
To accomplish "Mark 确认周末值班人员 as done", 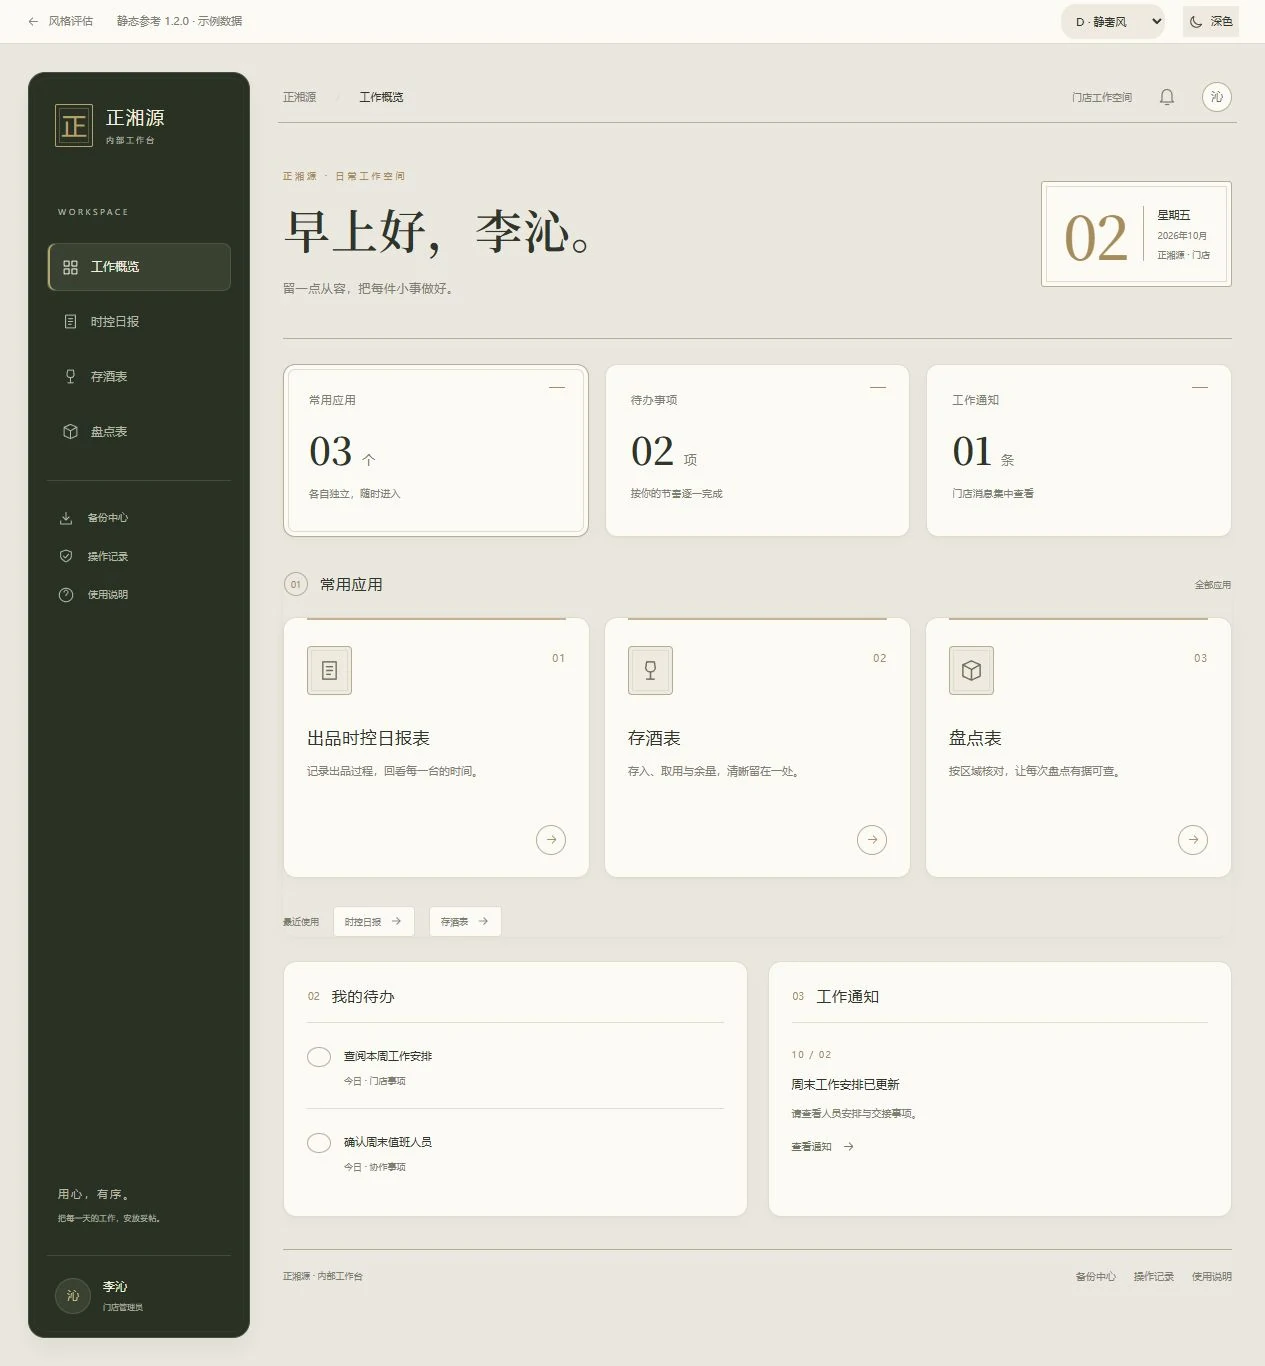I will tap(319, 1143).
